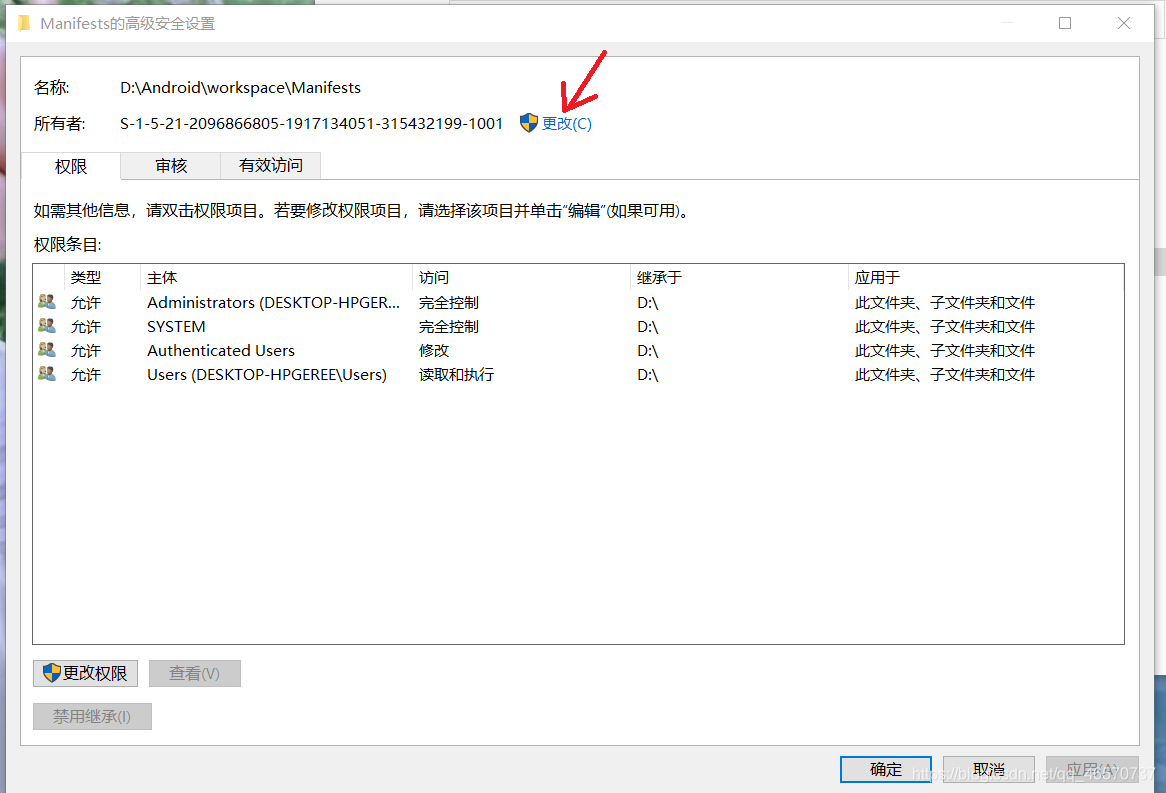Sort by the 类型 column header
1166x793 pixels.
(103, 277)
